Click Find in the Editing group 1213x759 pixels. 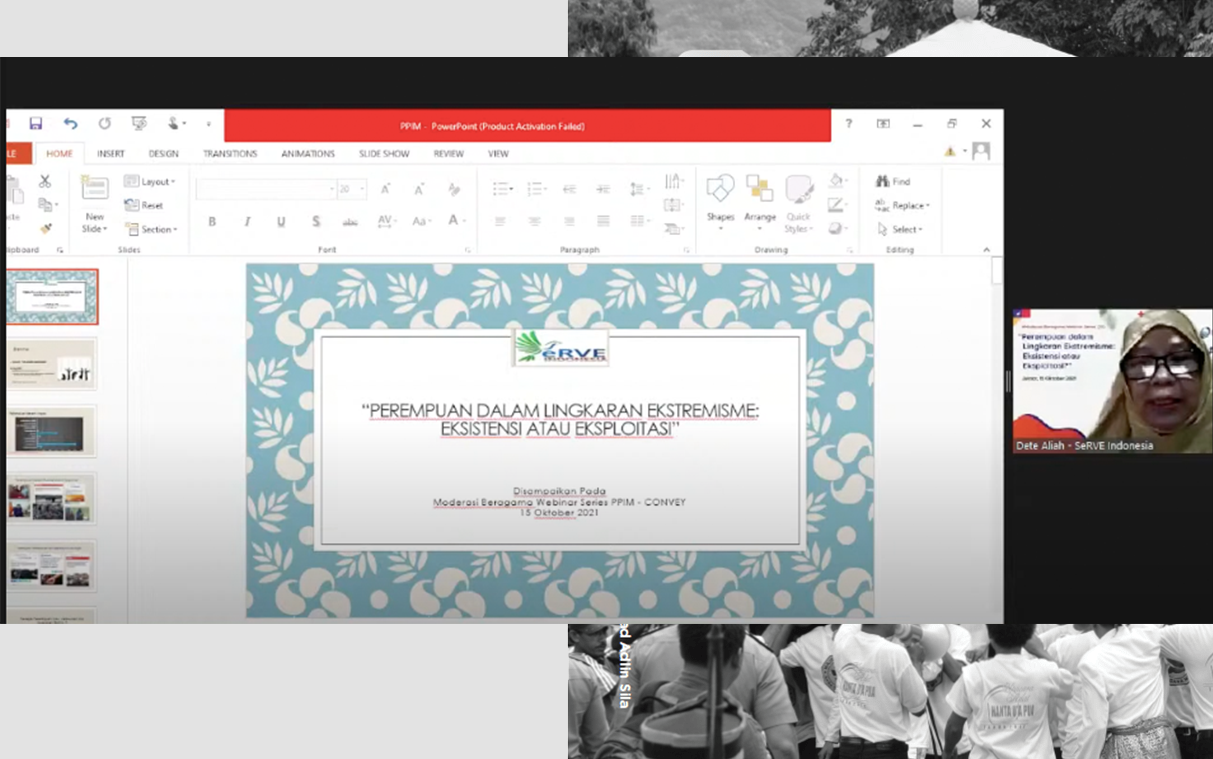[893, 182]
